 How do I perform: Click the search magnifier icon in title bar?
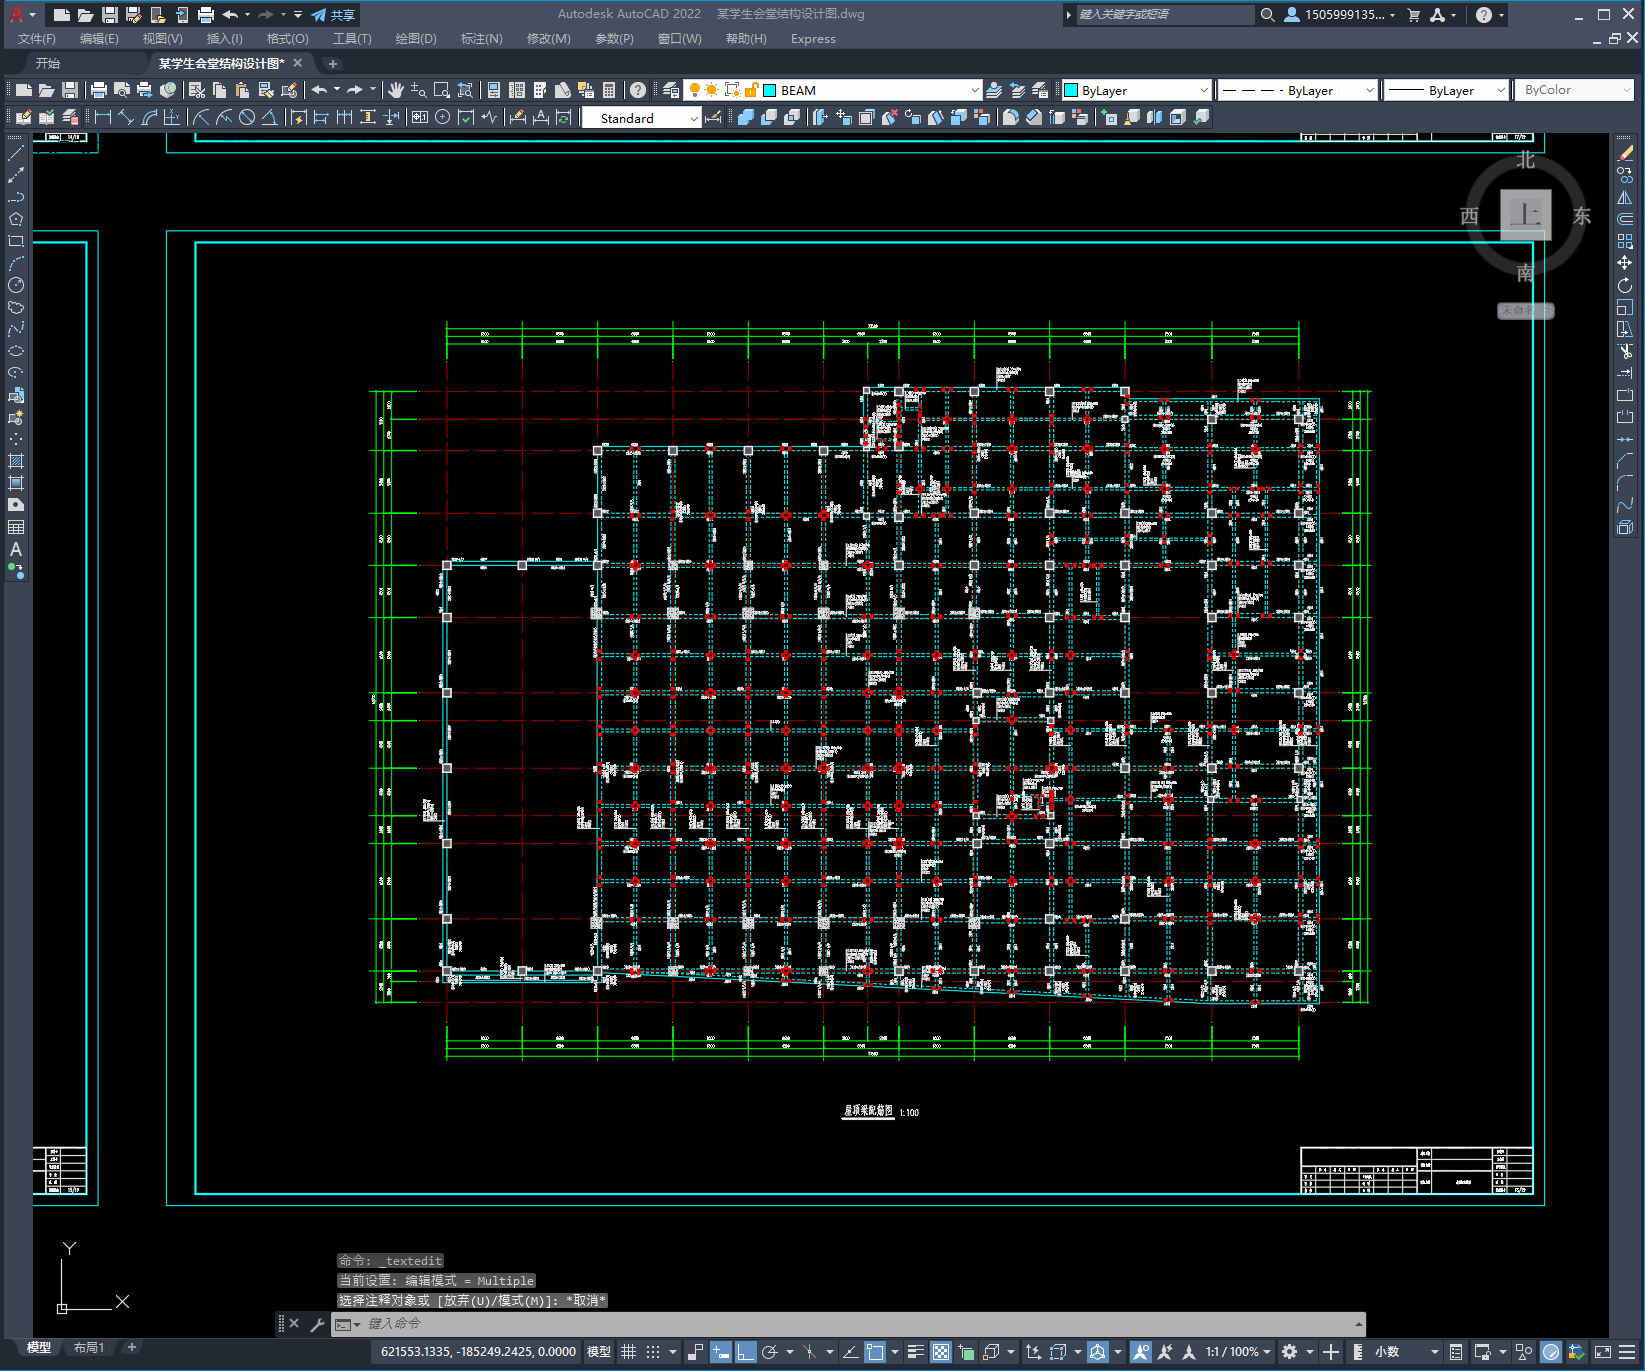[x=1268, y=15]
